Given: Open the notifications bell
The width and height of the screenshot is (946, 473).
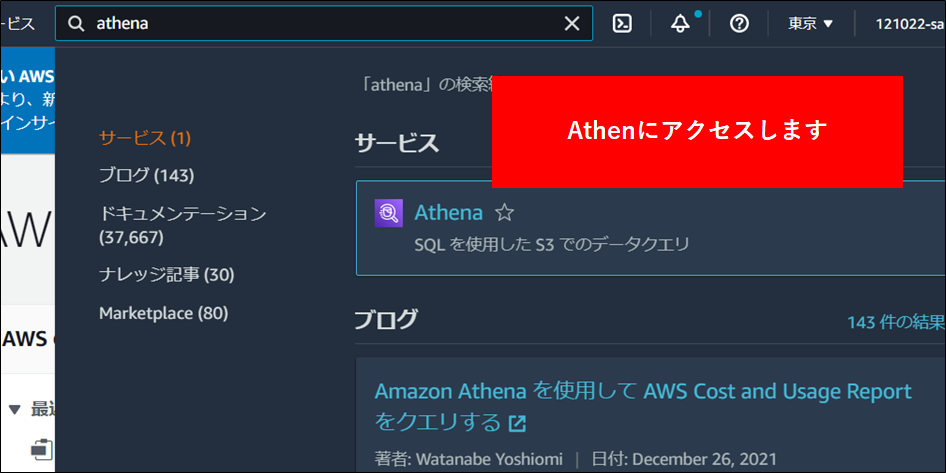Looking at the screenshot, I should point(681,24).
